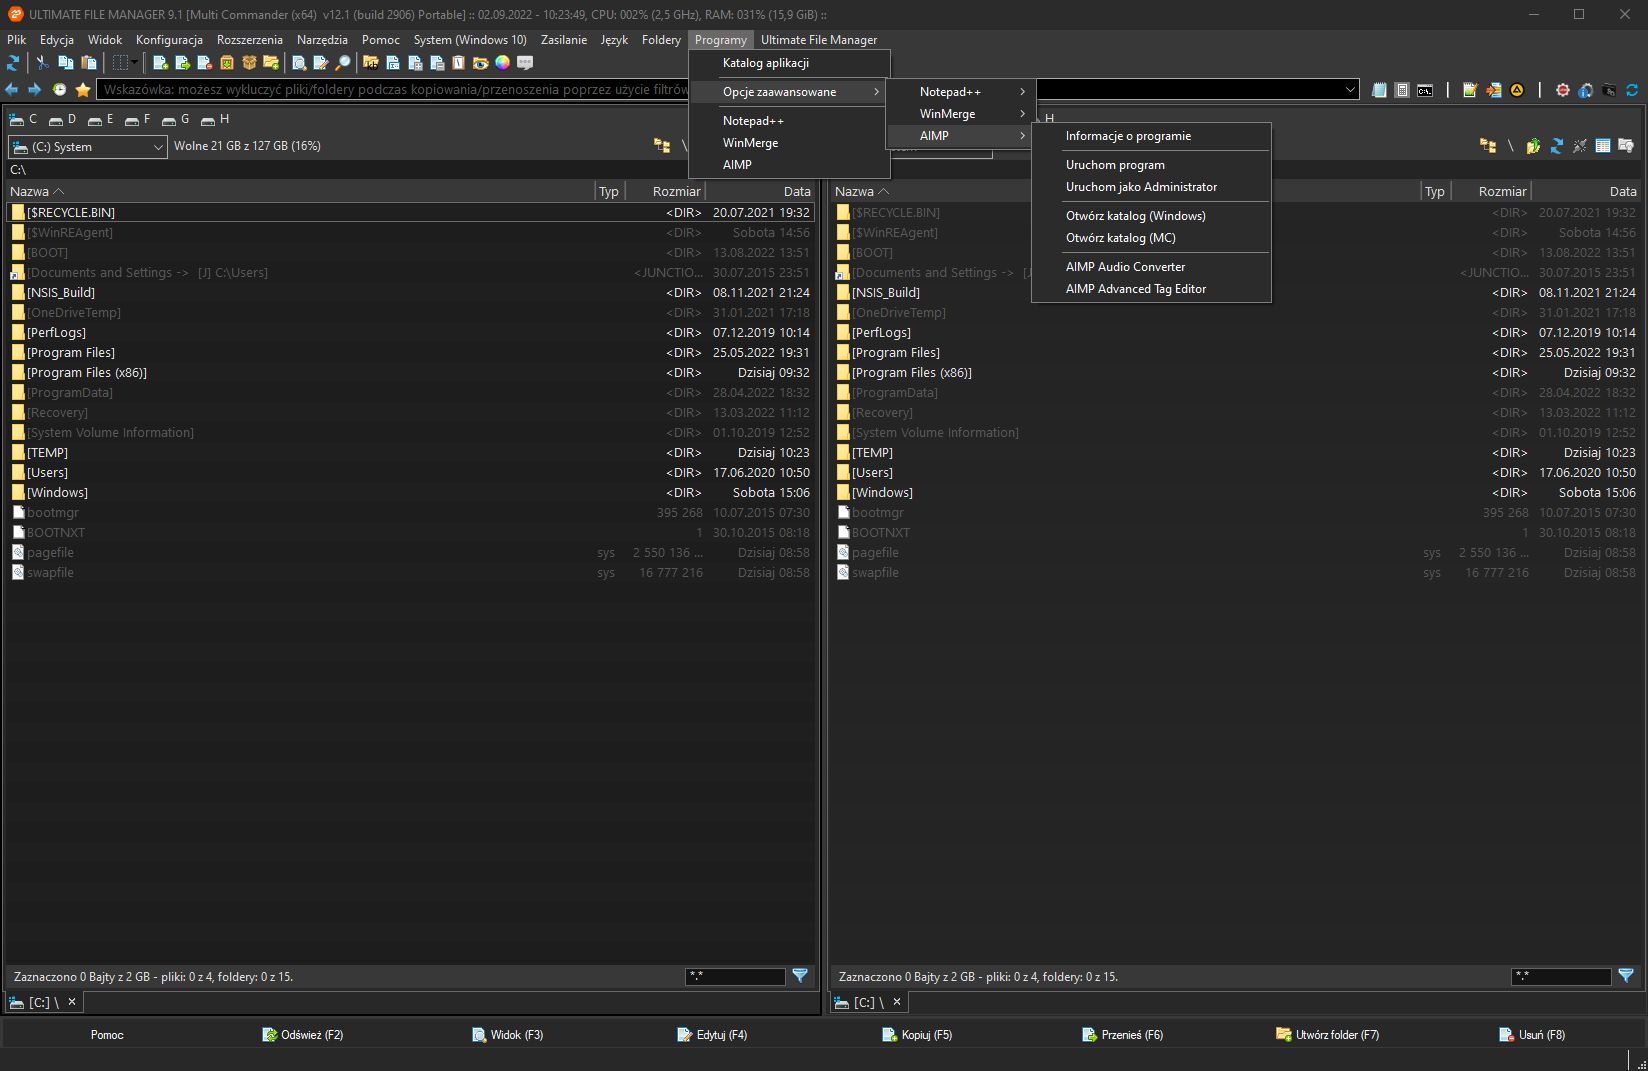Open favorites with the star icon
Viewport: 1648px width, 1071px height.
tap(83, 90)
